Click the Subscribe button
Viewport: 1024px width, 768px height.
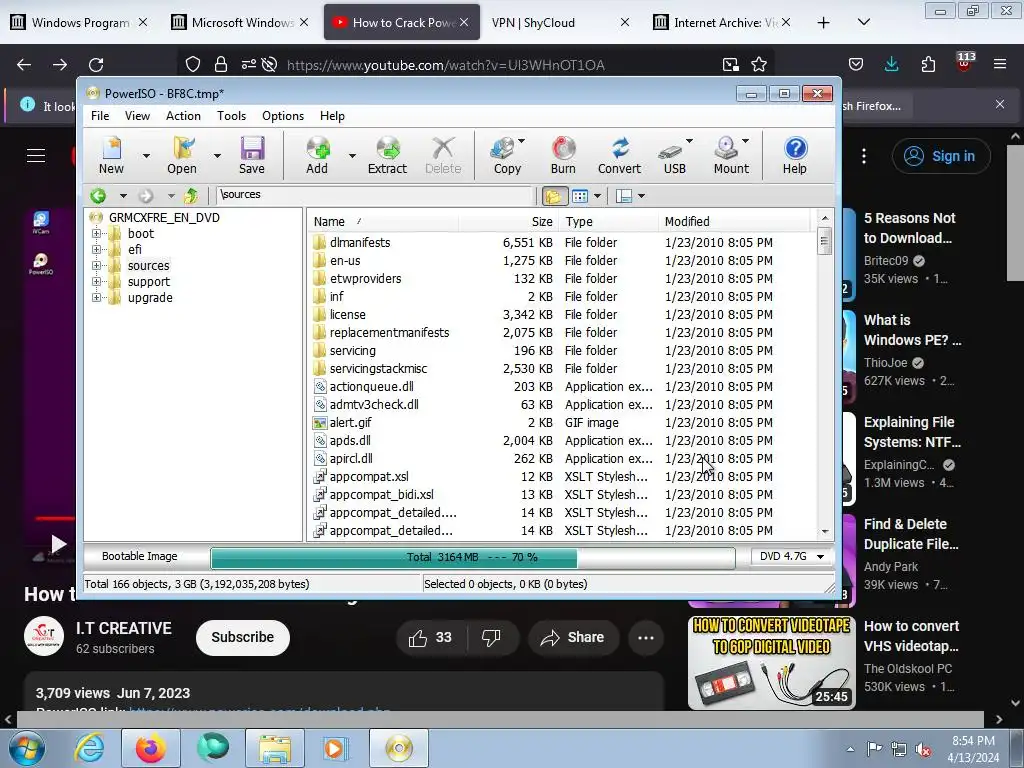coord(242,637)
